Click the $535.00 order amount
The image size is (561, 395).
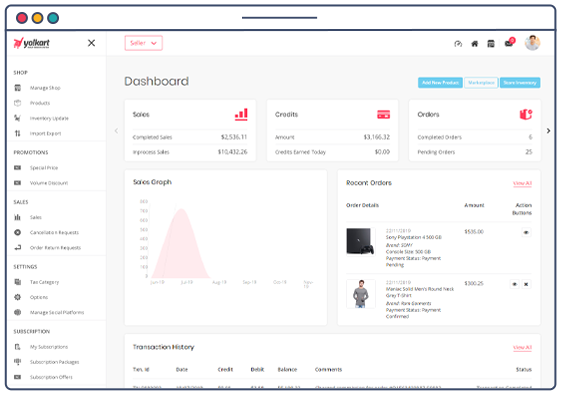coord(474,231)
